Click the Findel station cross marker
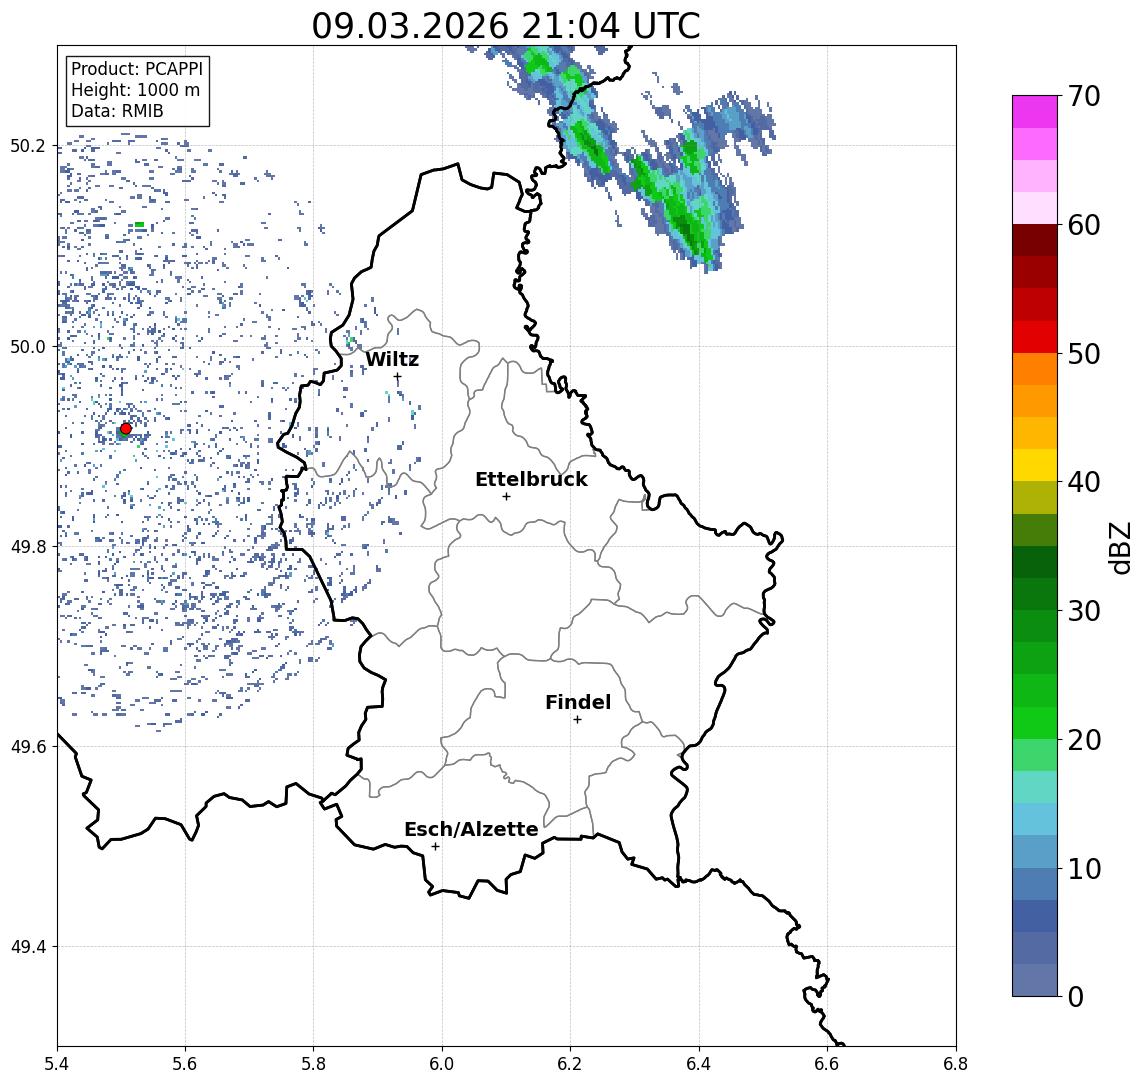The width and height of the screenshot is (1145, 1084). pyautogui.click(x=577, y=720)
